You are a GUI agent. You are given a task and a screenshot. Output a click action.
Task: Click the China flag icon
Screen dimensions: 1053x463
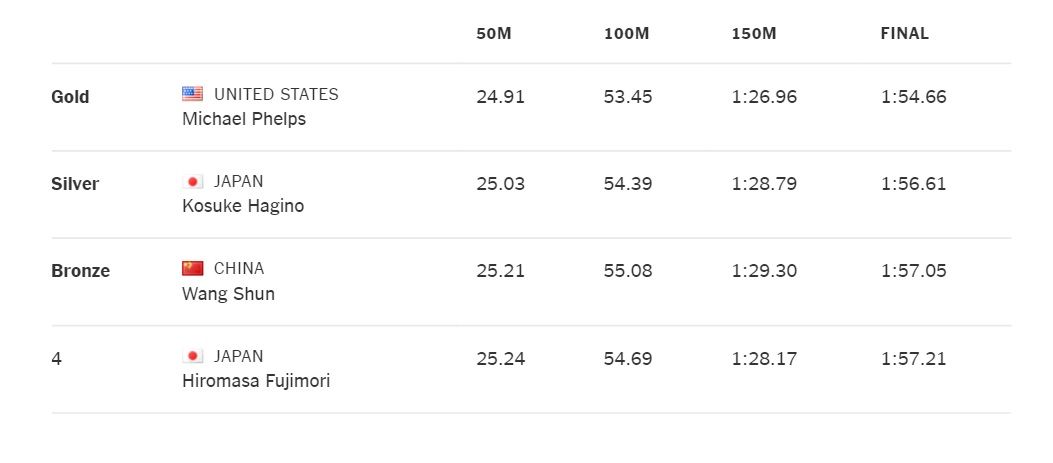coord(193,268)
